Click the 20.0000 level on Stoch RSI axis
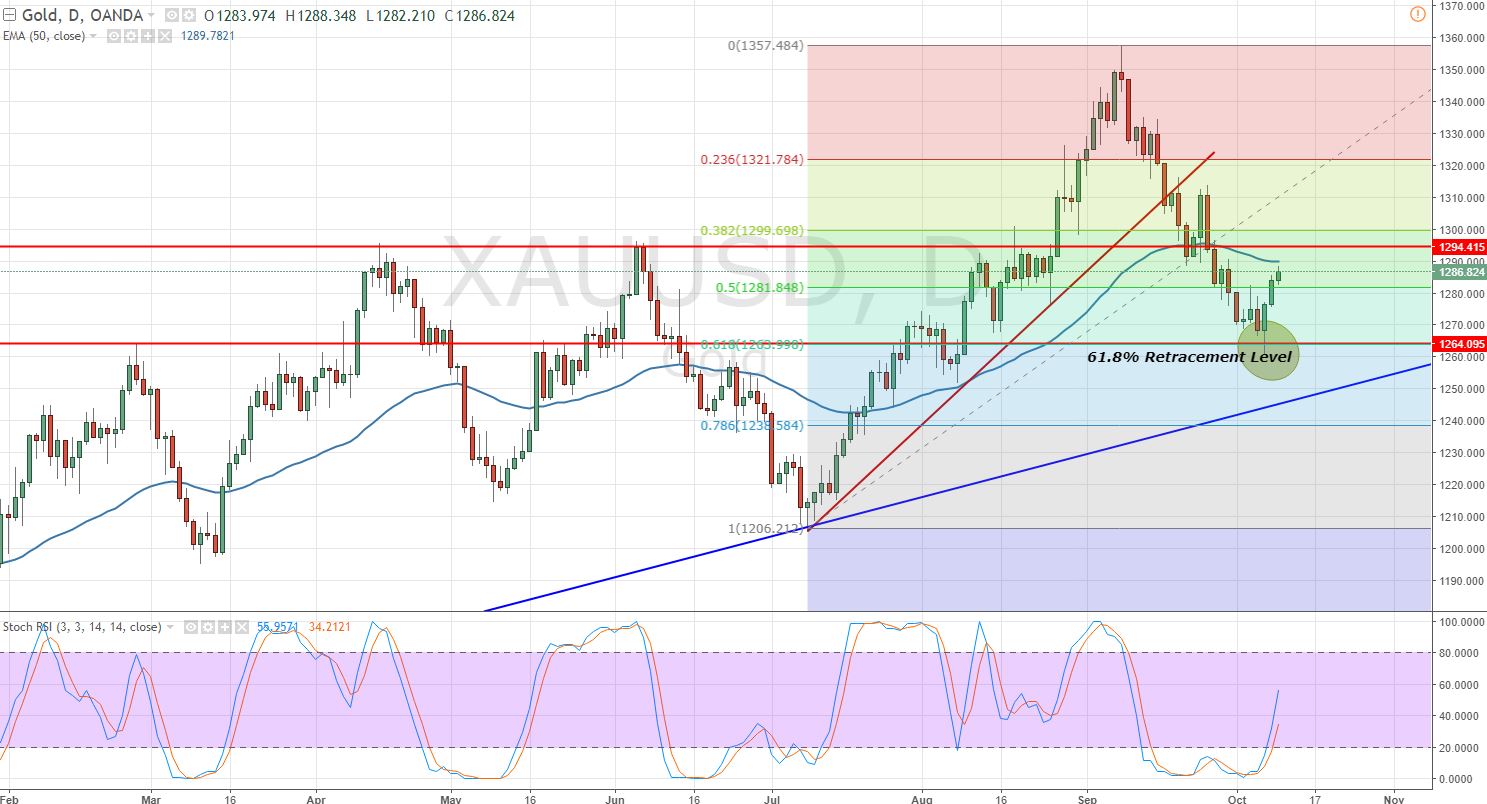 click(1461, 748)
